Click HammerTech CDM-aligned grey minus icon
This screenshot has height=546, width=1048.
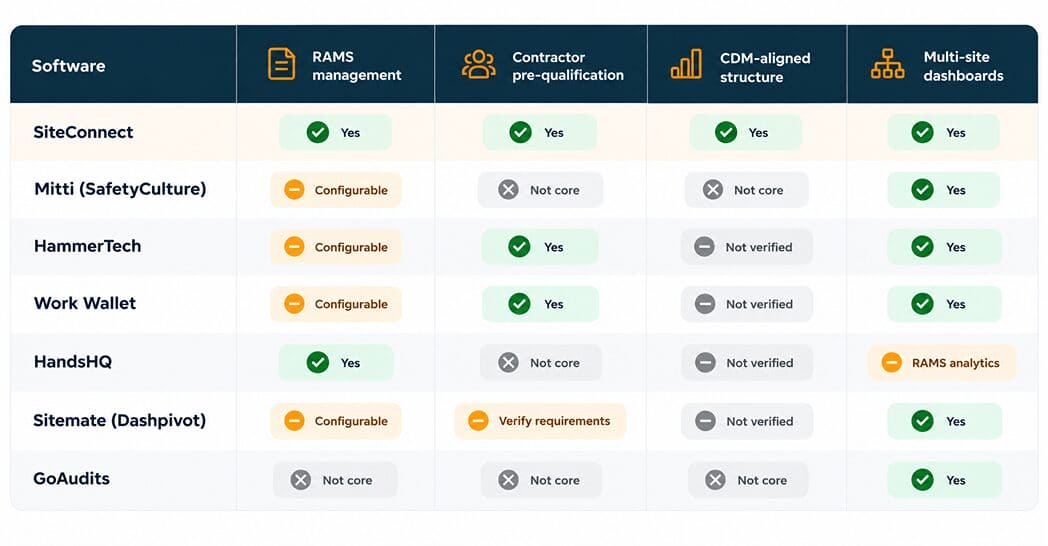click(x=704, y=247)
